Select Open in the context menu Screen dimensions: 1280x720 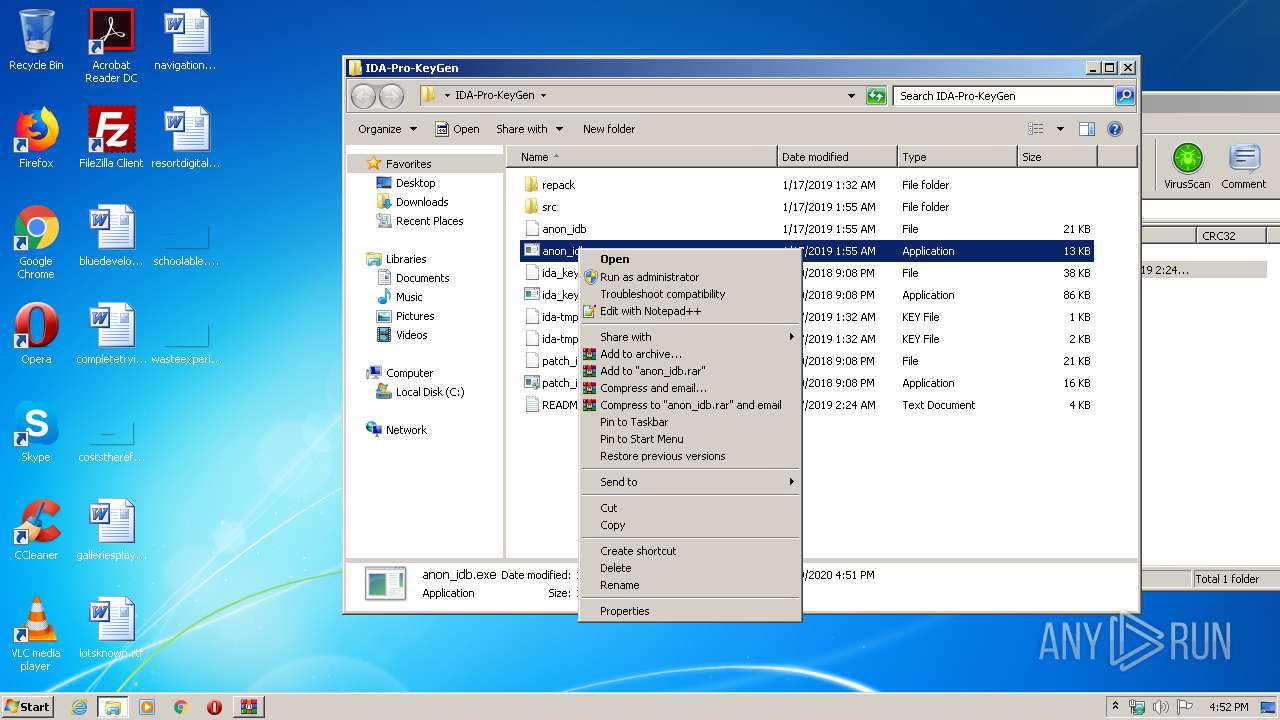(x=690, y=259)
